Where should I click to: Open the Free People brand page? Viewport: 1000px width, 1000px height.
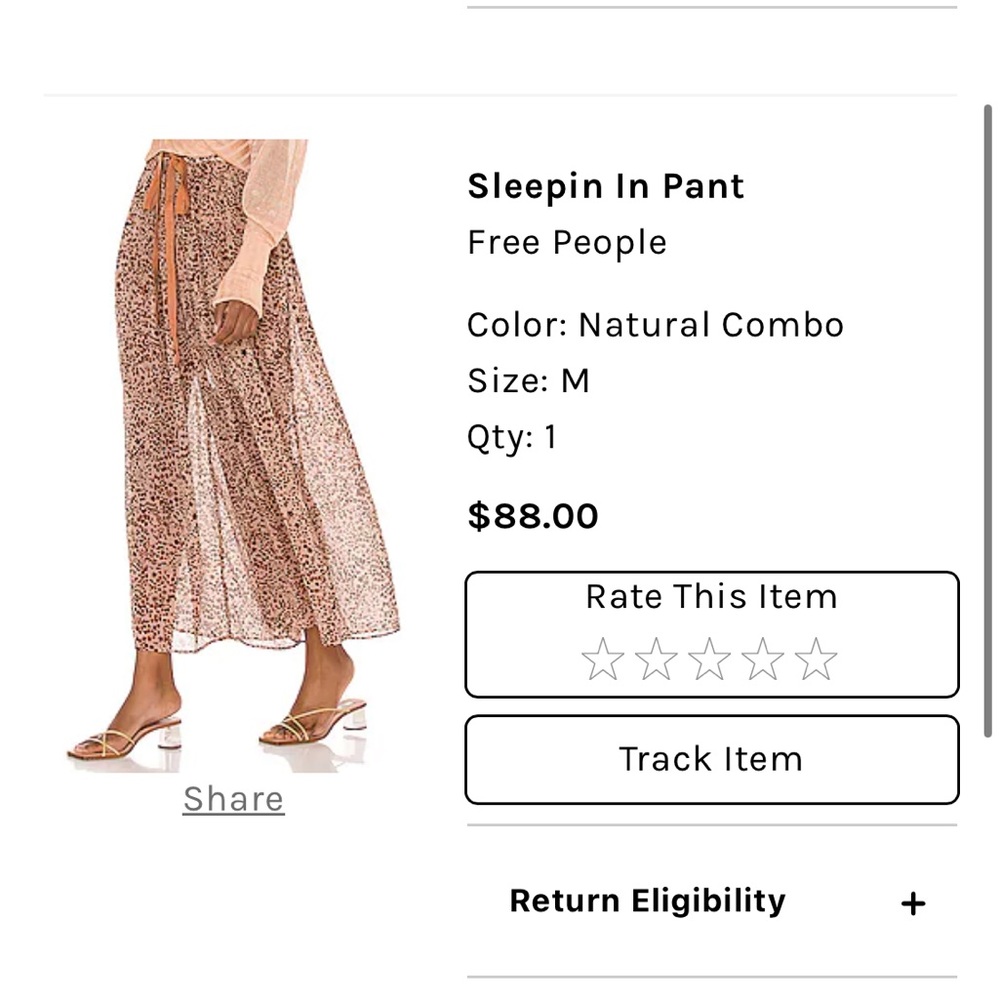[x=566, y=241]
